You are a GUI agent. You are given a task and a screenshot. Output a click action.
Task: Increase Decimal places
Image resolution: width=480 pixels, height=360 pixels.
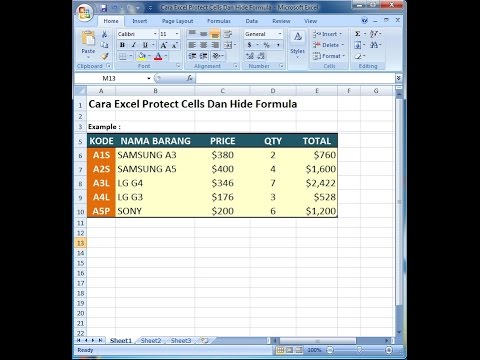click(250, 56)
